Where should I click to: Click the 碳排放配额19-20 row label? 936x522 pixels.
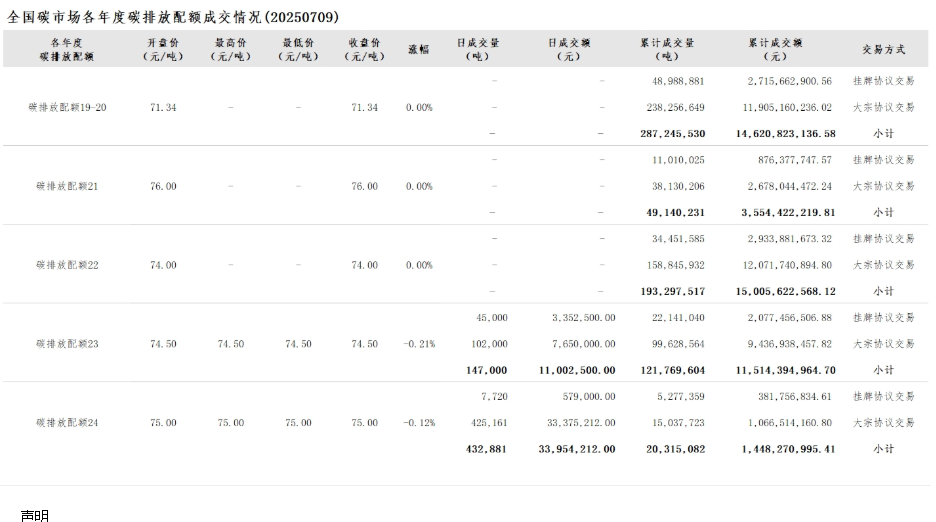(67, 107)
